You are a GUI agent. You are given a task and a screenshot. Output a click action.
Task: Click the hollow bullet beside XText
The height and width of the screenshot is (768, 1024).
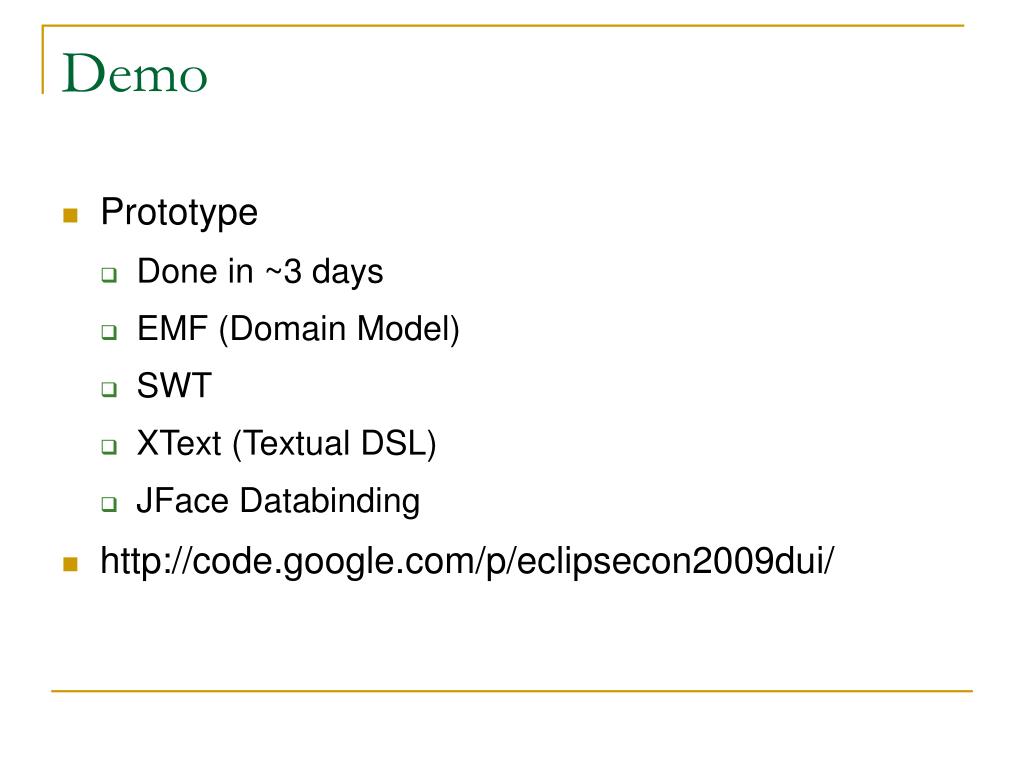coord(109,447)
